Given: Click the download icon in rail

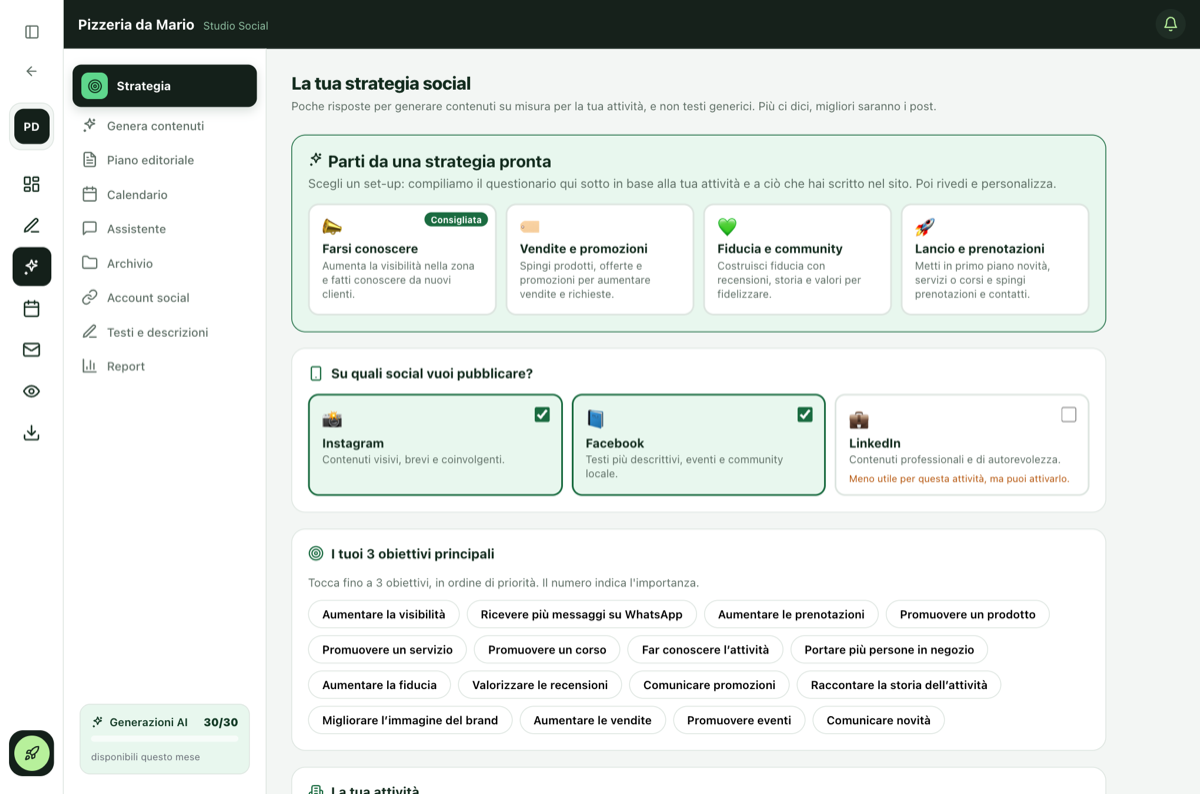Looking at the screenshot, I should [32, 432].
